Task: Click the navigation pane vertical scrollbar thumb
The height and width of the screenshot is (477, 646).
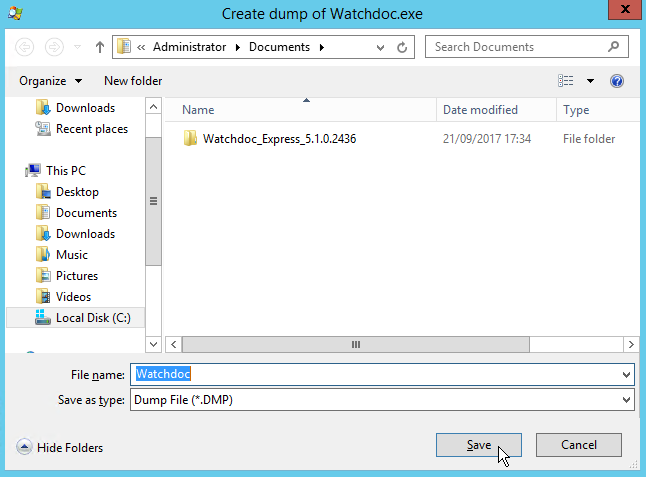Action: pyautogui.click(x=153, y=201)
